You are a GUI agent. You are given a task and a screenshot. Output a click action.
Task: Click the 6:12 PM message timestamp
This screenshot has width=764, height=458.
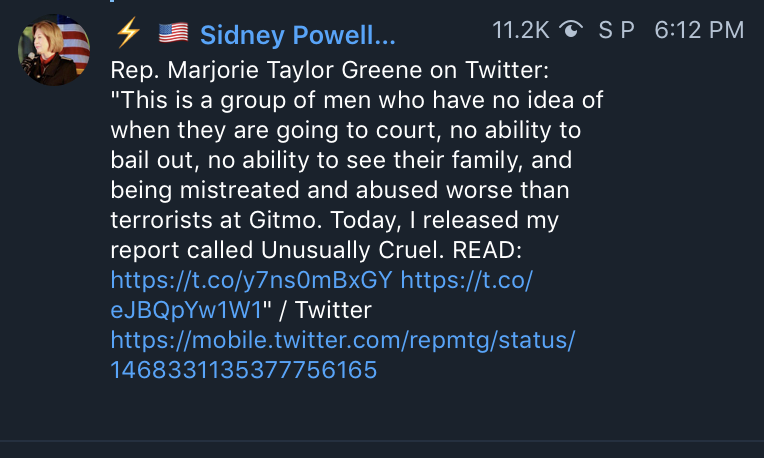pyautogui.click(x=699, y=31)
